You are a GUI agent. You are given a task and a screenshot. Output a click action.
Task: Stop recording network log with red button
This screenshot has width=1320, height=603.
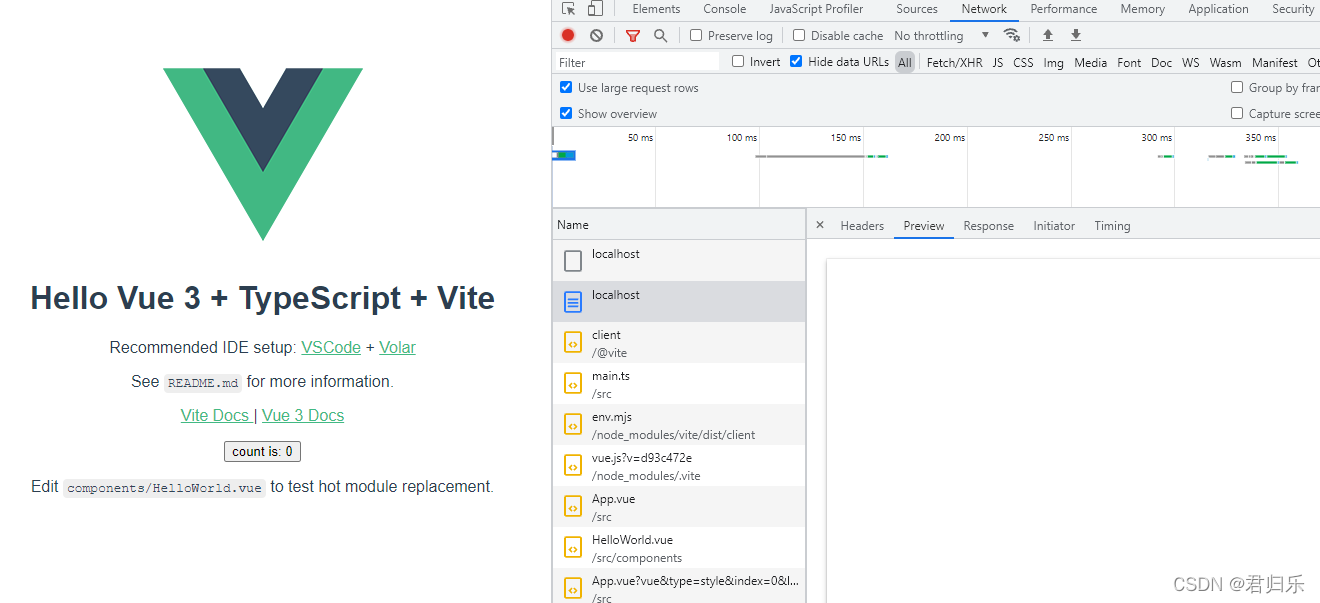pos(568,35)
